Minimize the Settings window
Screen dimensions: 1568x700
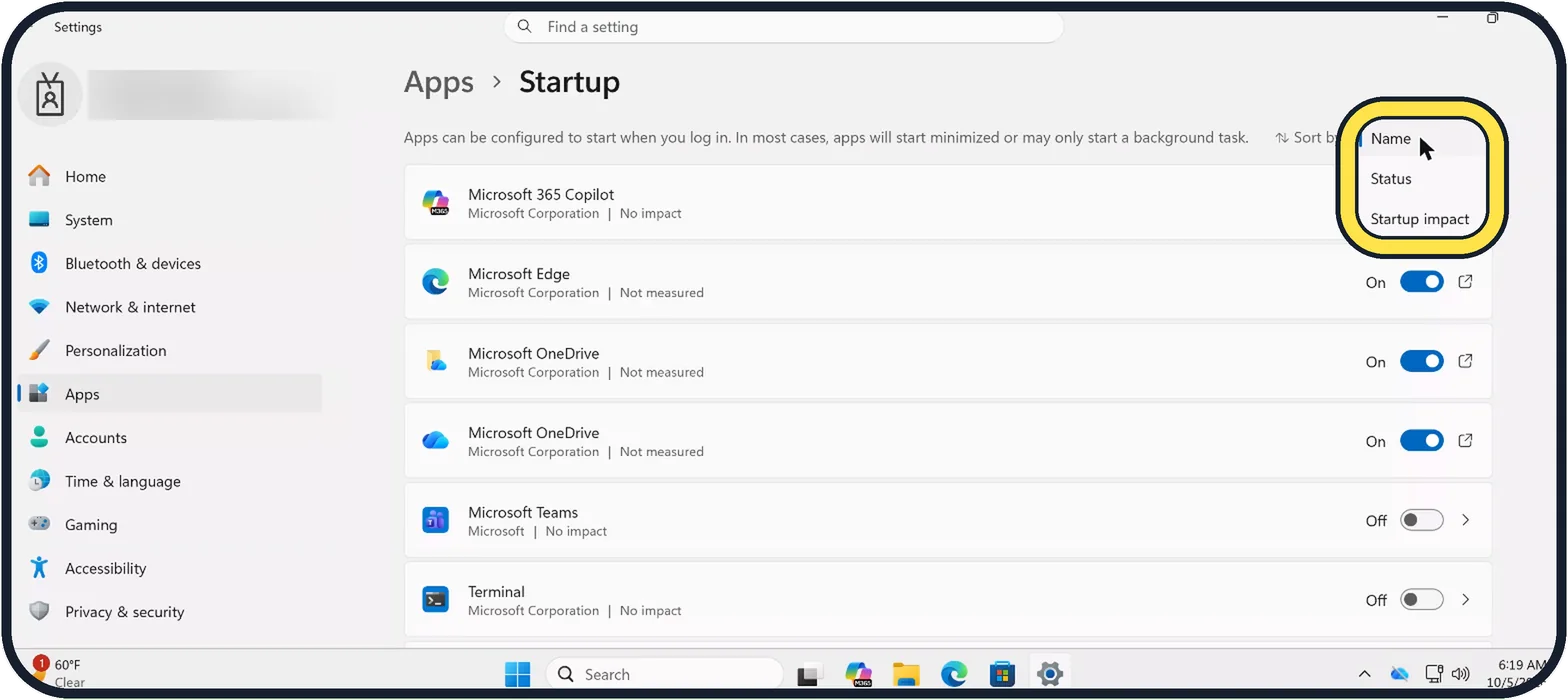[1443, 17]
